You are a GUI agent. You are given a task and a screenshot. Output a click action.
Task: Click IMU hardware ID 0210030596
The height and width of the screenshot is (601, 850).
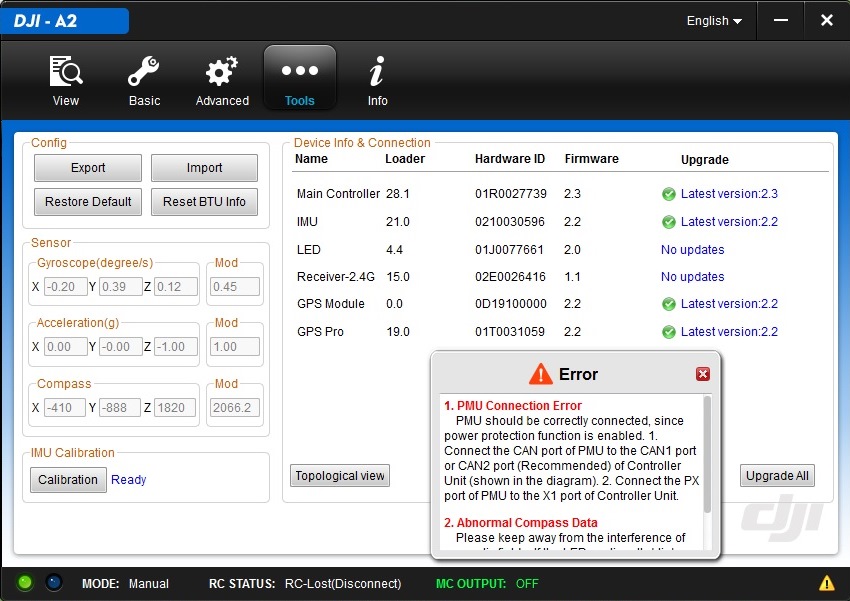(x=510, y=222)
